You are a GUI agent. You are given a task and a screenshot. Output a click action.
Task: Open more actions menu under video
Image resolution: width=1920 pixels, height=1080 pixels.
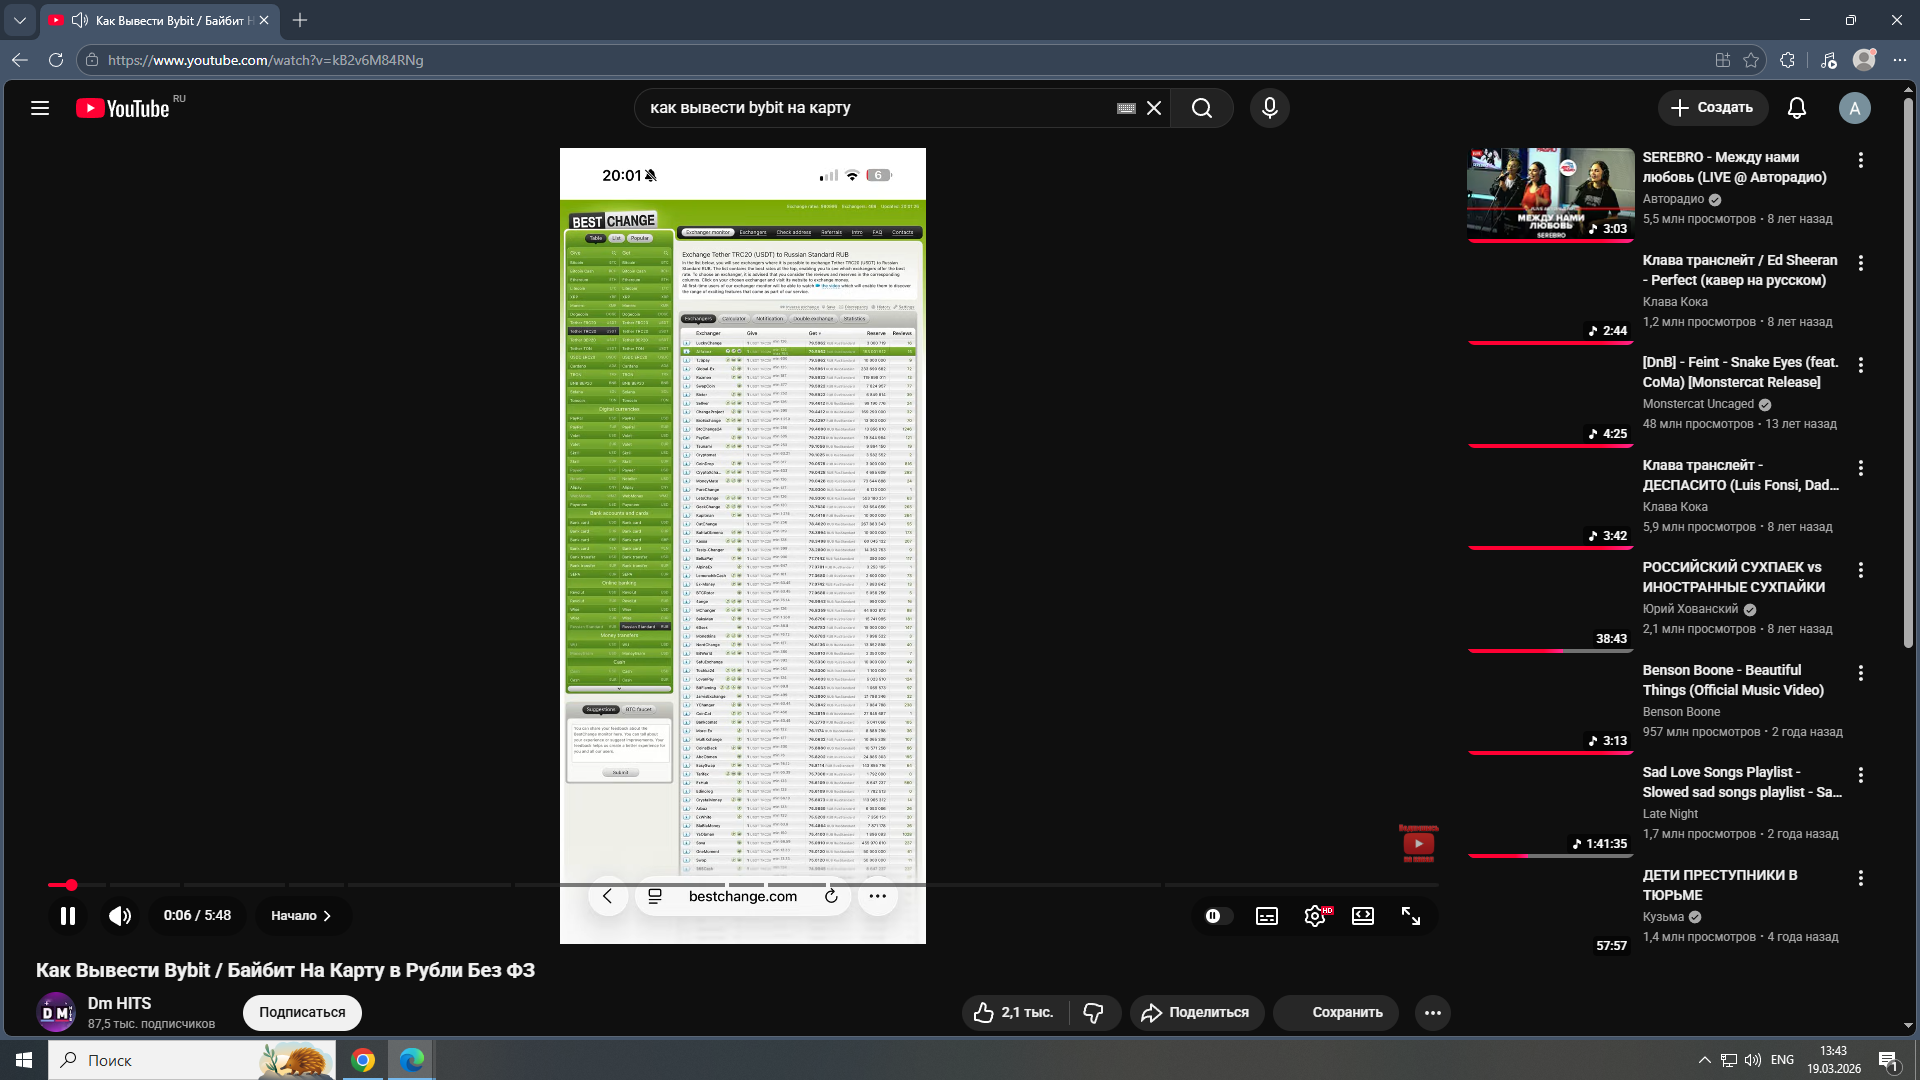(x=1432, y=1013)
